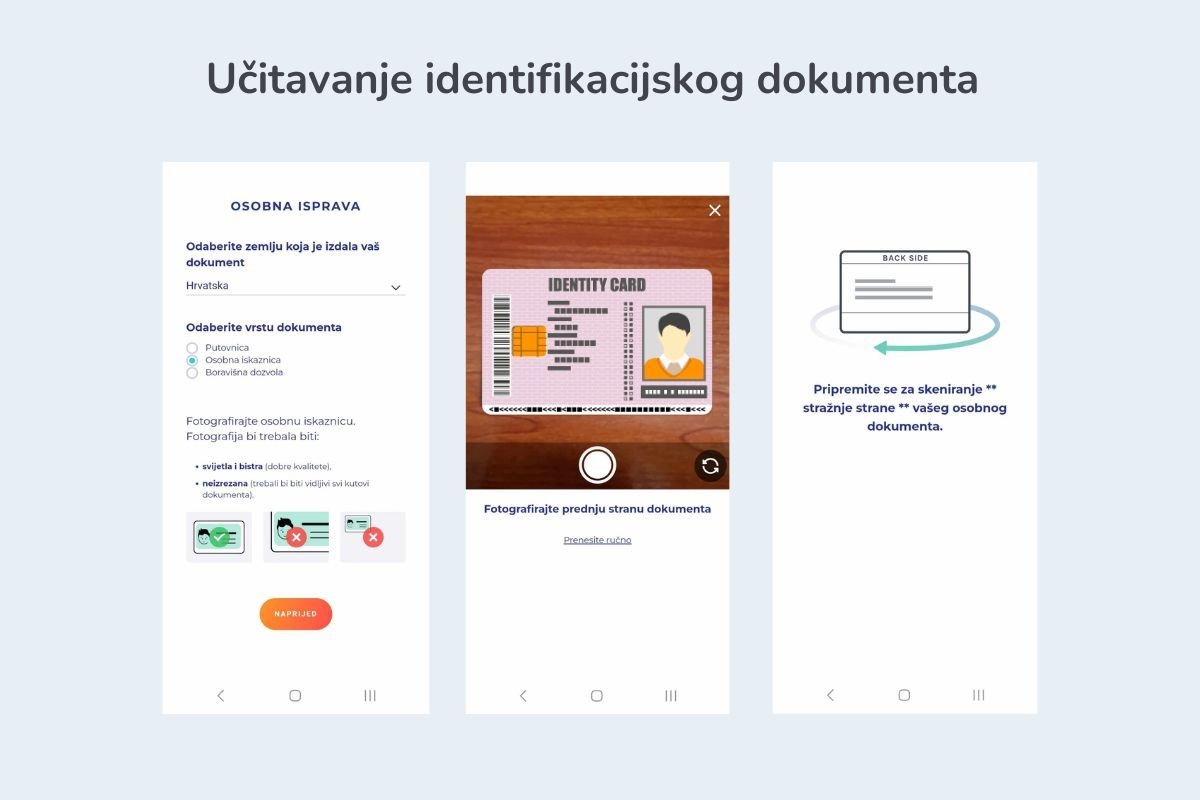Tap home button on camera phone screen
Screen dimensions: 1200x800
(597, 696)
